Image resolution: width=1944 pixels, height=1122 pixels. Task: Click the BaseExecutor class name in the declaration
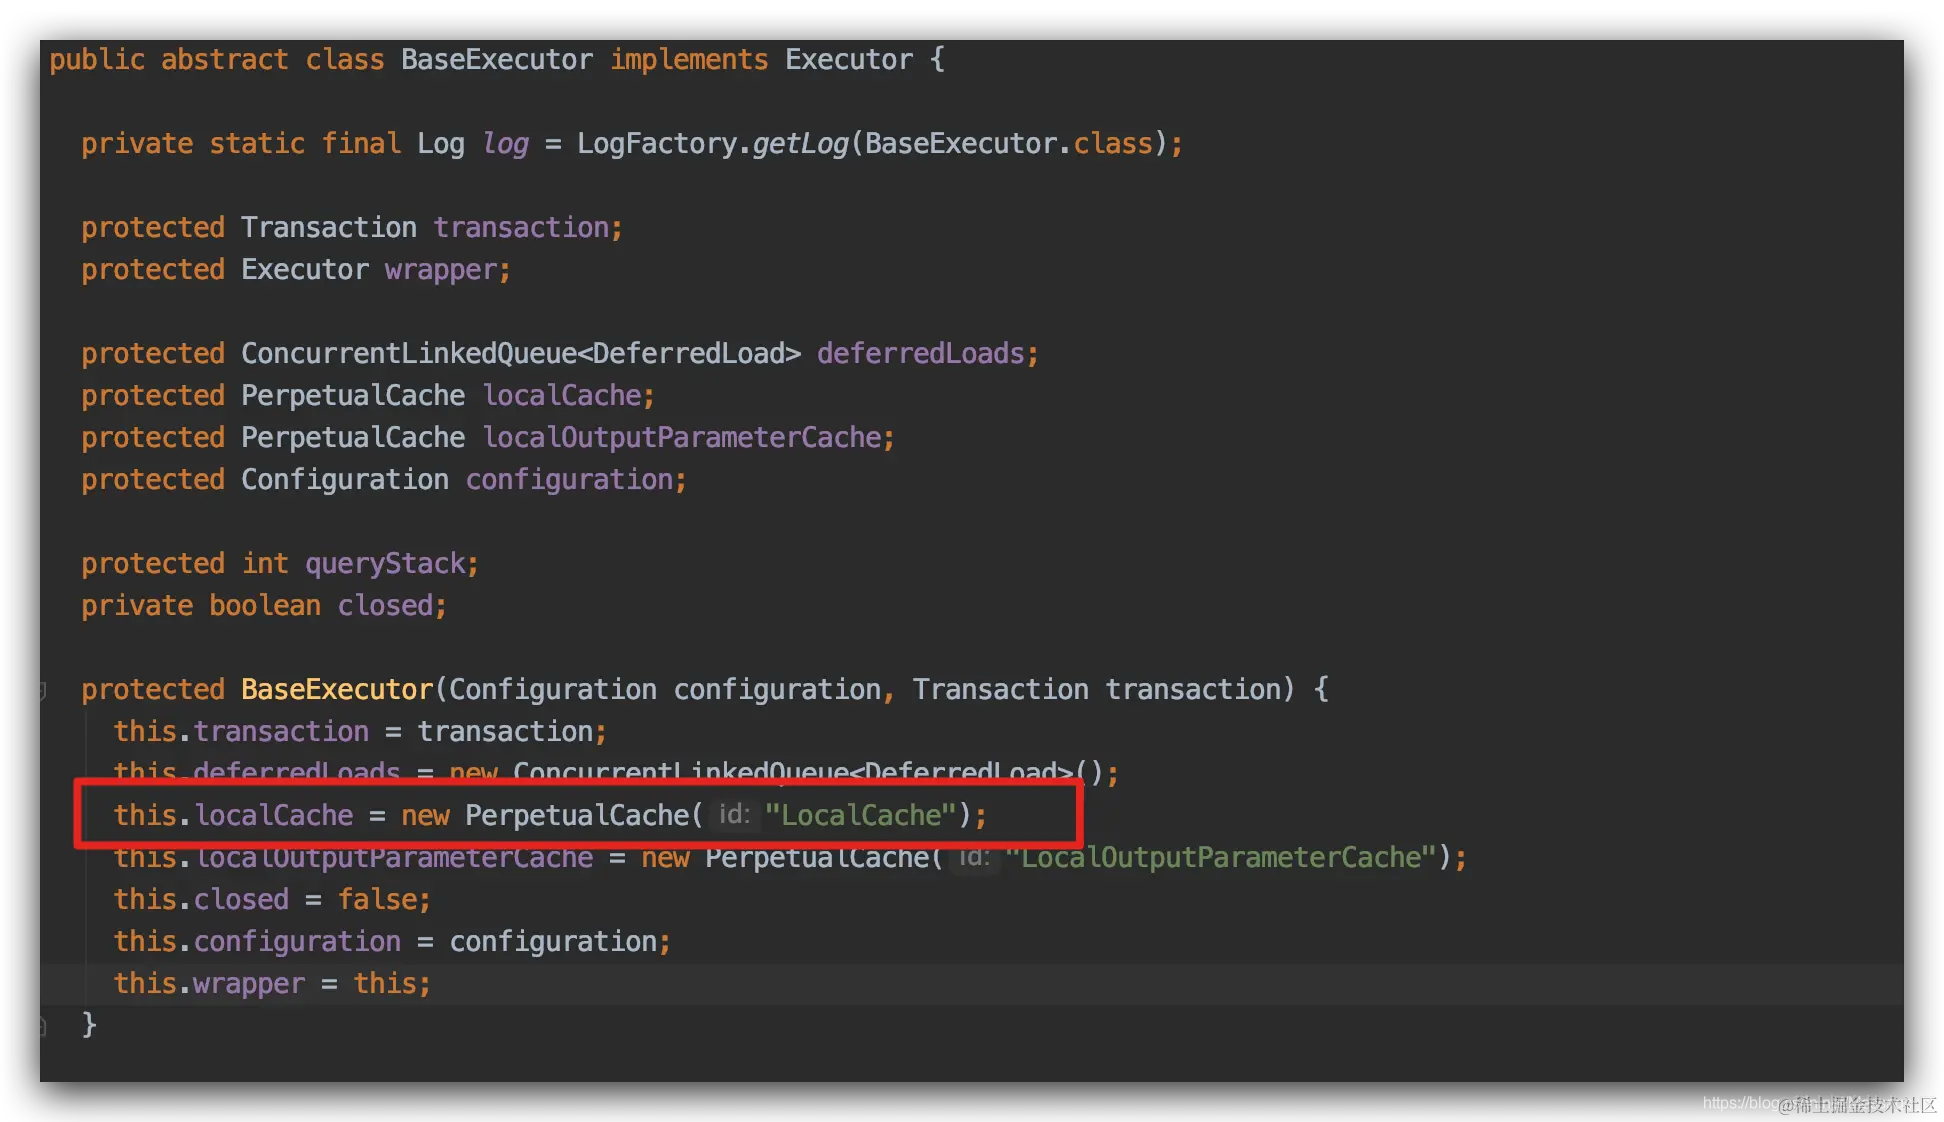tap(496, 60)
